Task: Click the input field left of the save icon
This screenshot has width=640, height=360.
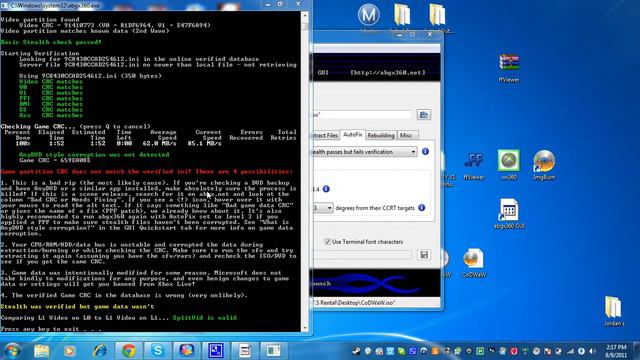Action: pos(362,255)
